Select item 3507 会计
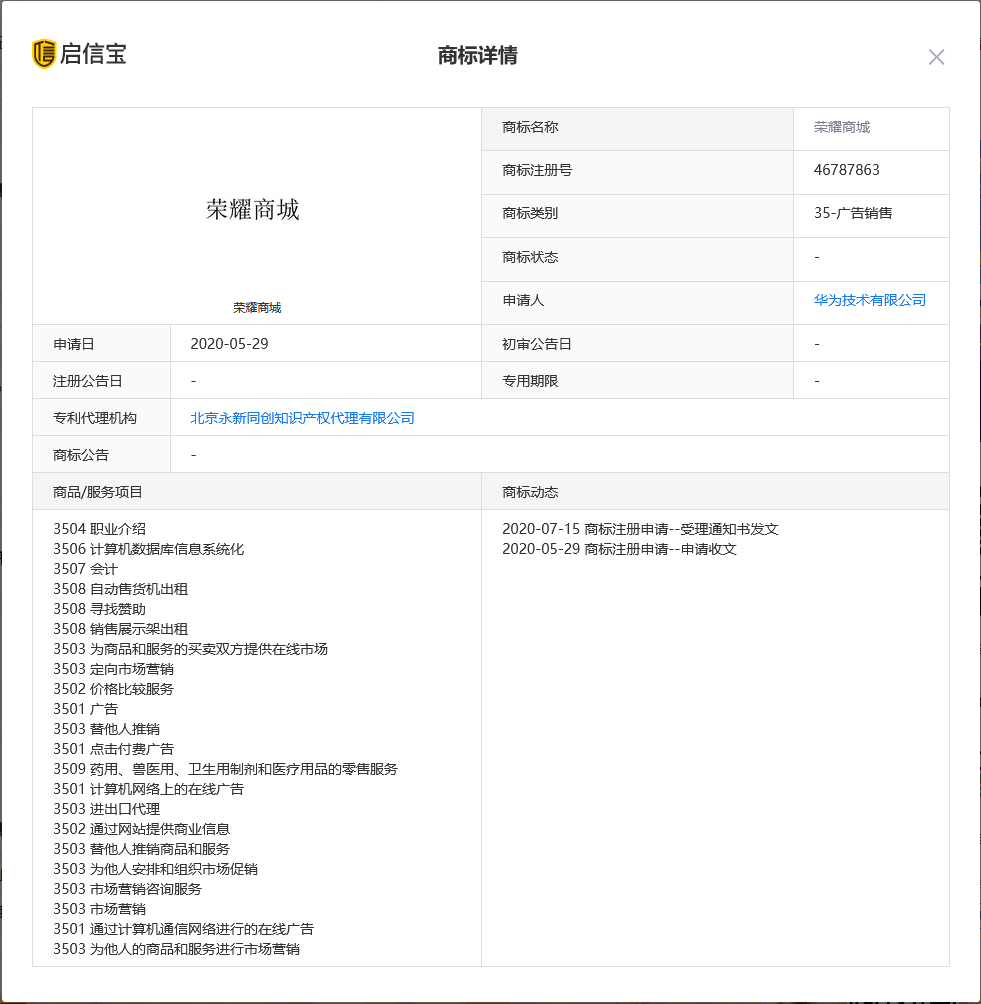This screenshot has width=981, height=1004. [x=85, y=569]
